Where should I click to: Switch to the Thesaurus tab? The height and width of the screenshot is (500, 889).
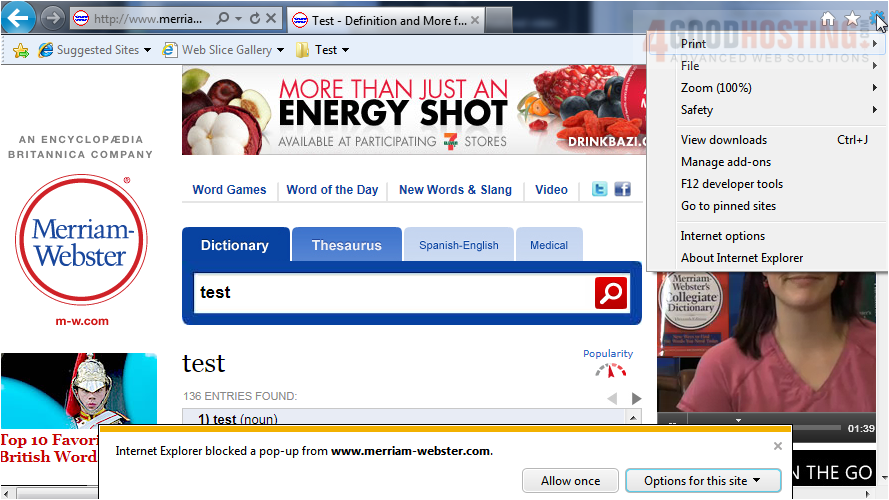346,245
